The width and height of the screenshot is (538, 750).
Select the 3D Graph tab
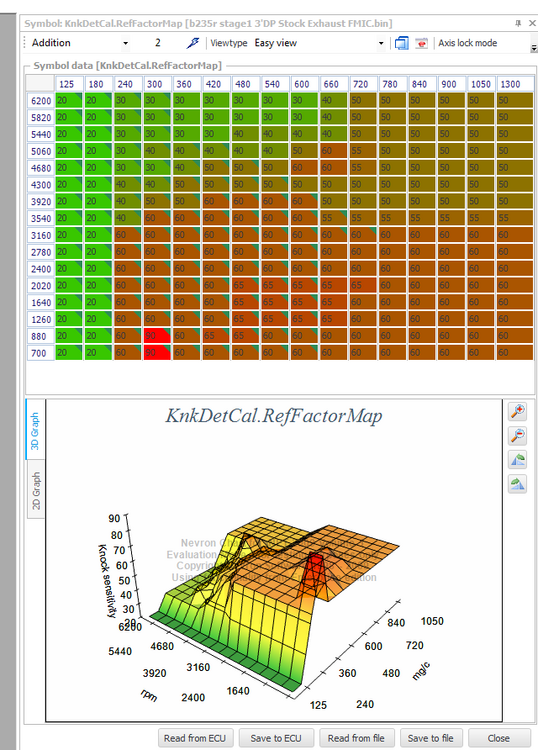[x=35, y=430]
